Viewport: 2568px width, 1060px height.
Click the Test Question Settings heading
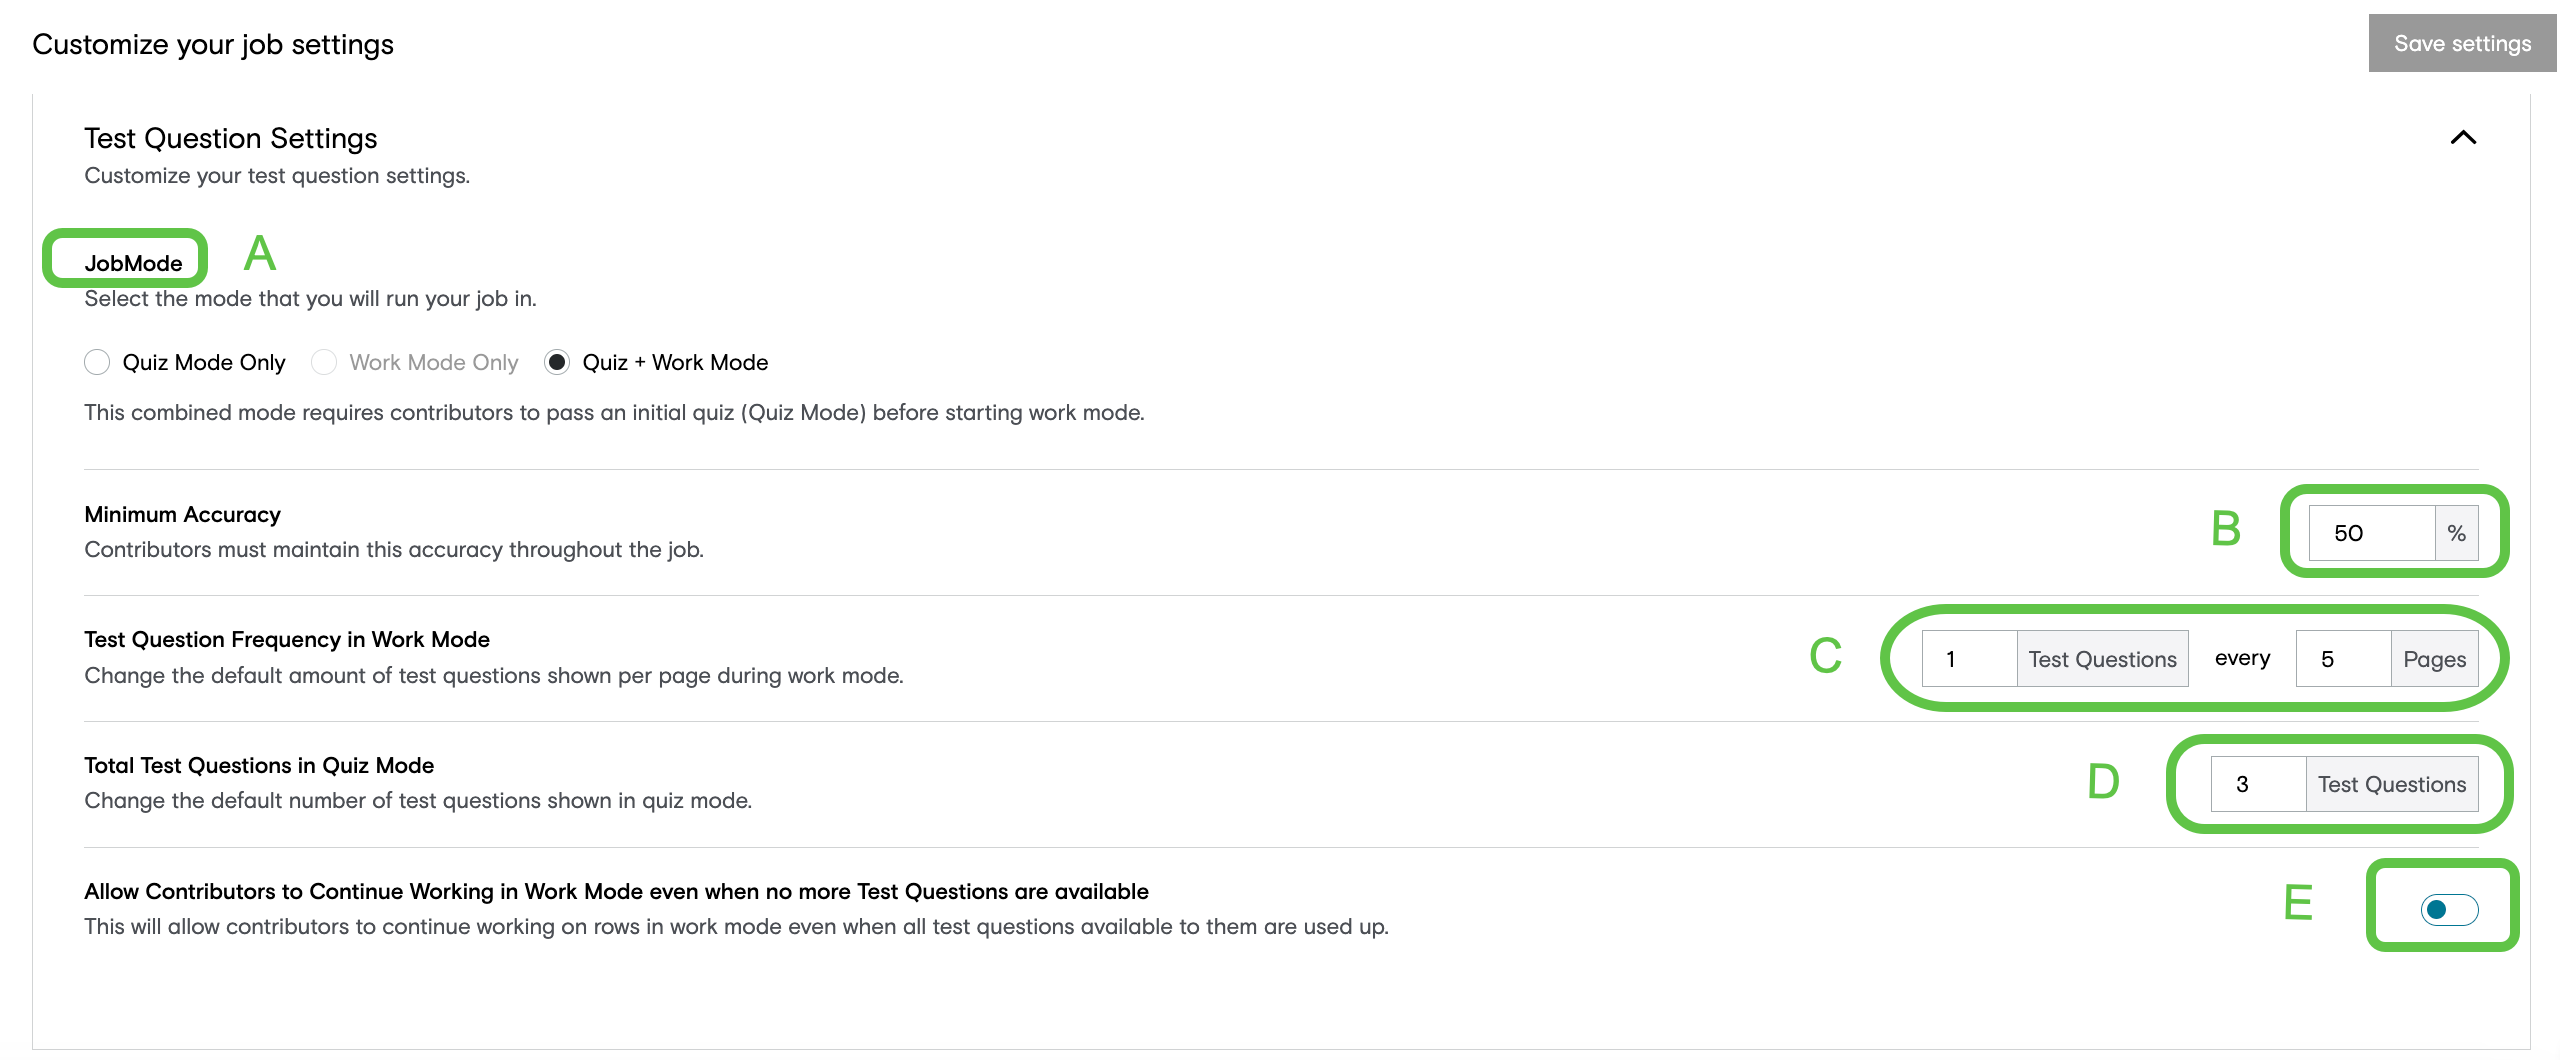point(230,138)
